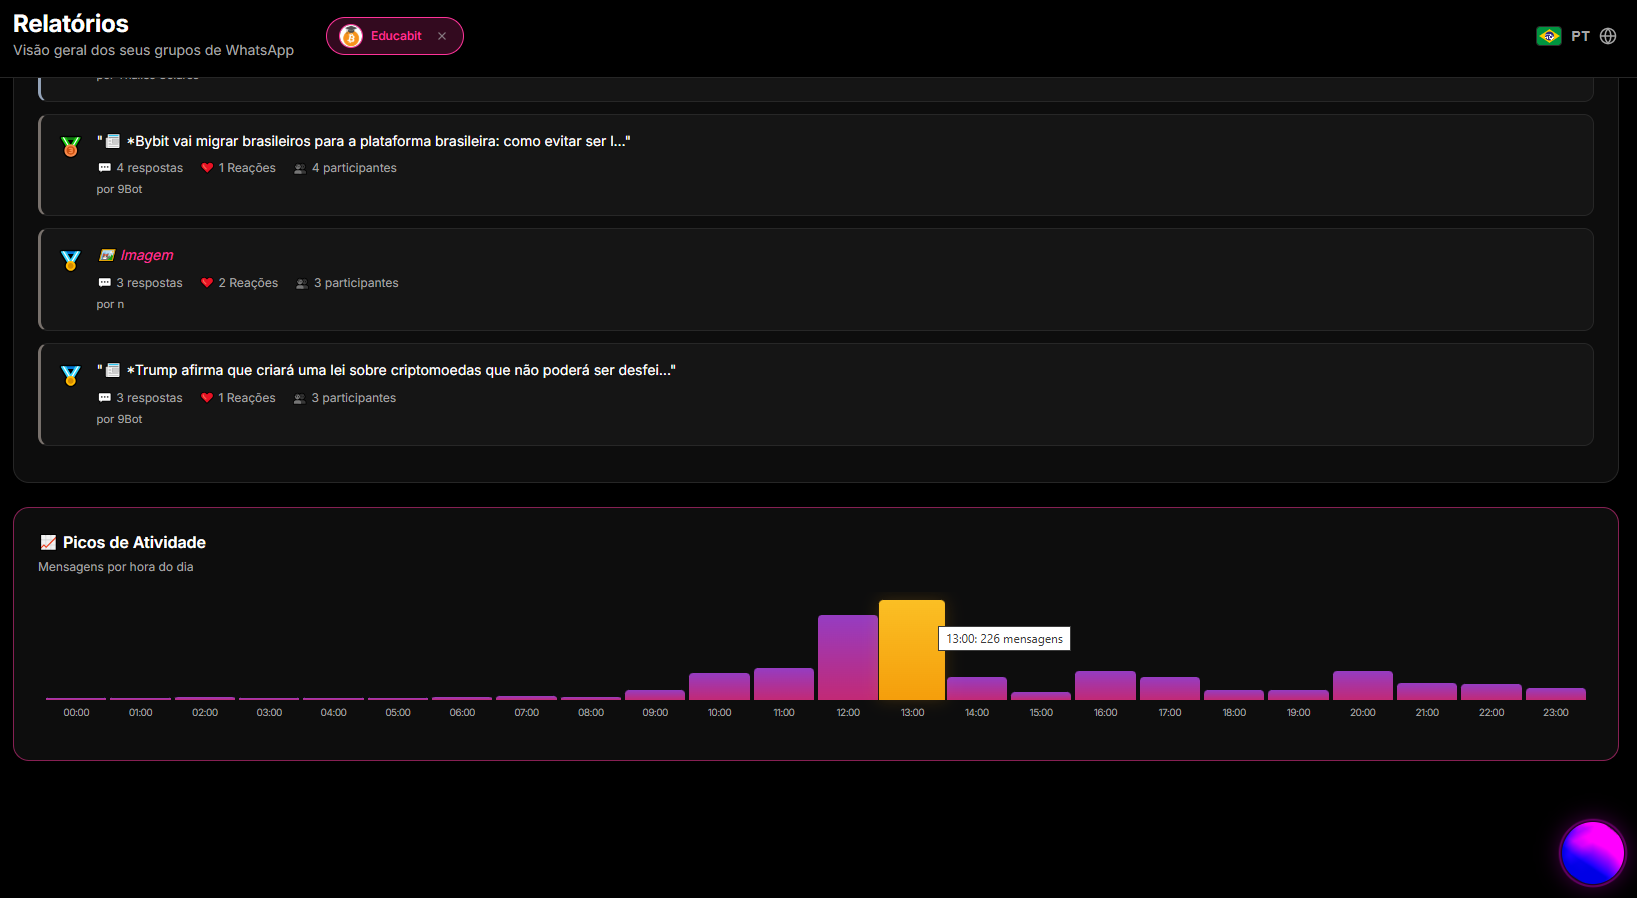Screen dimensions: 1637x898
Task: Click the medal icon on Imagem post
Action: (70, 261)
